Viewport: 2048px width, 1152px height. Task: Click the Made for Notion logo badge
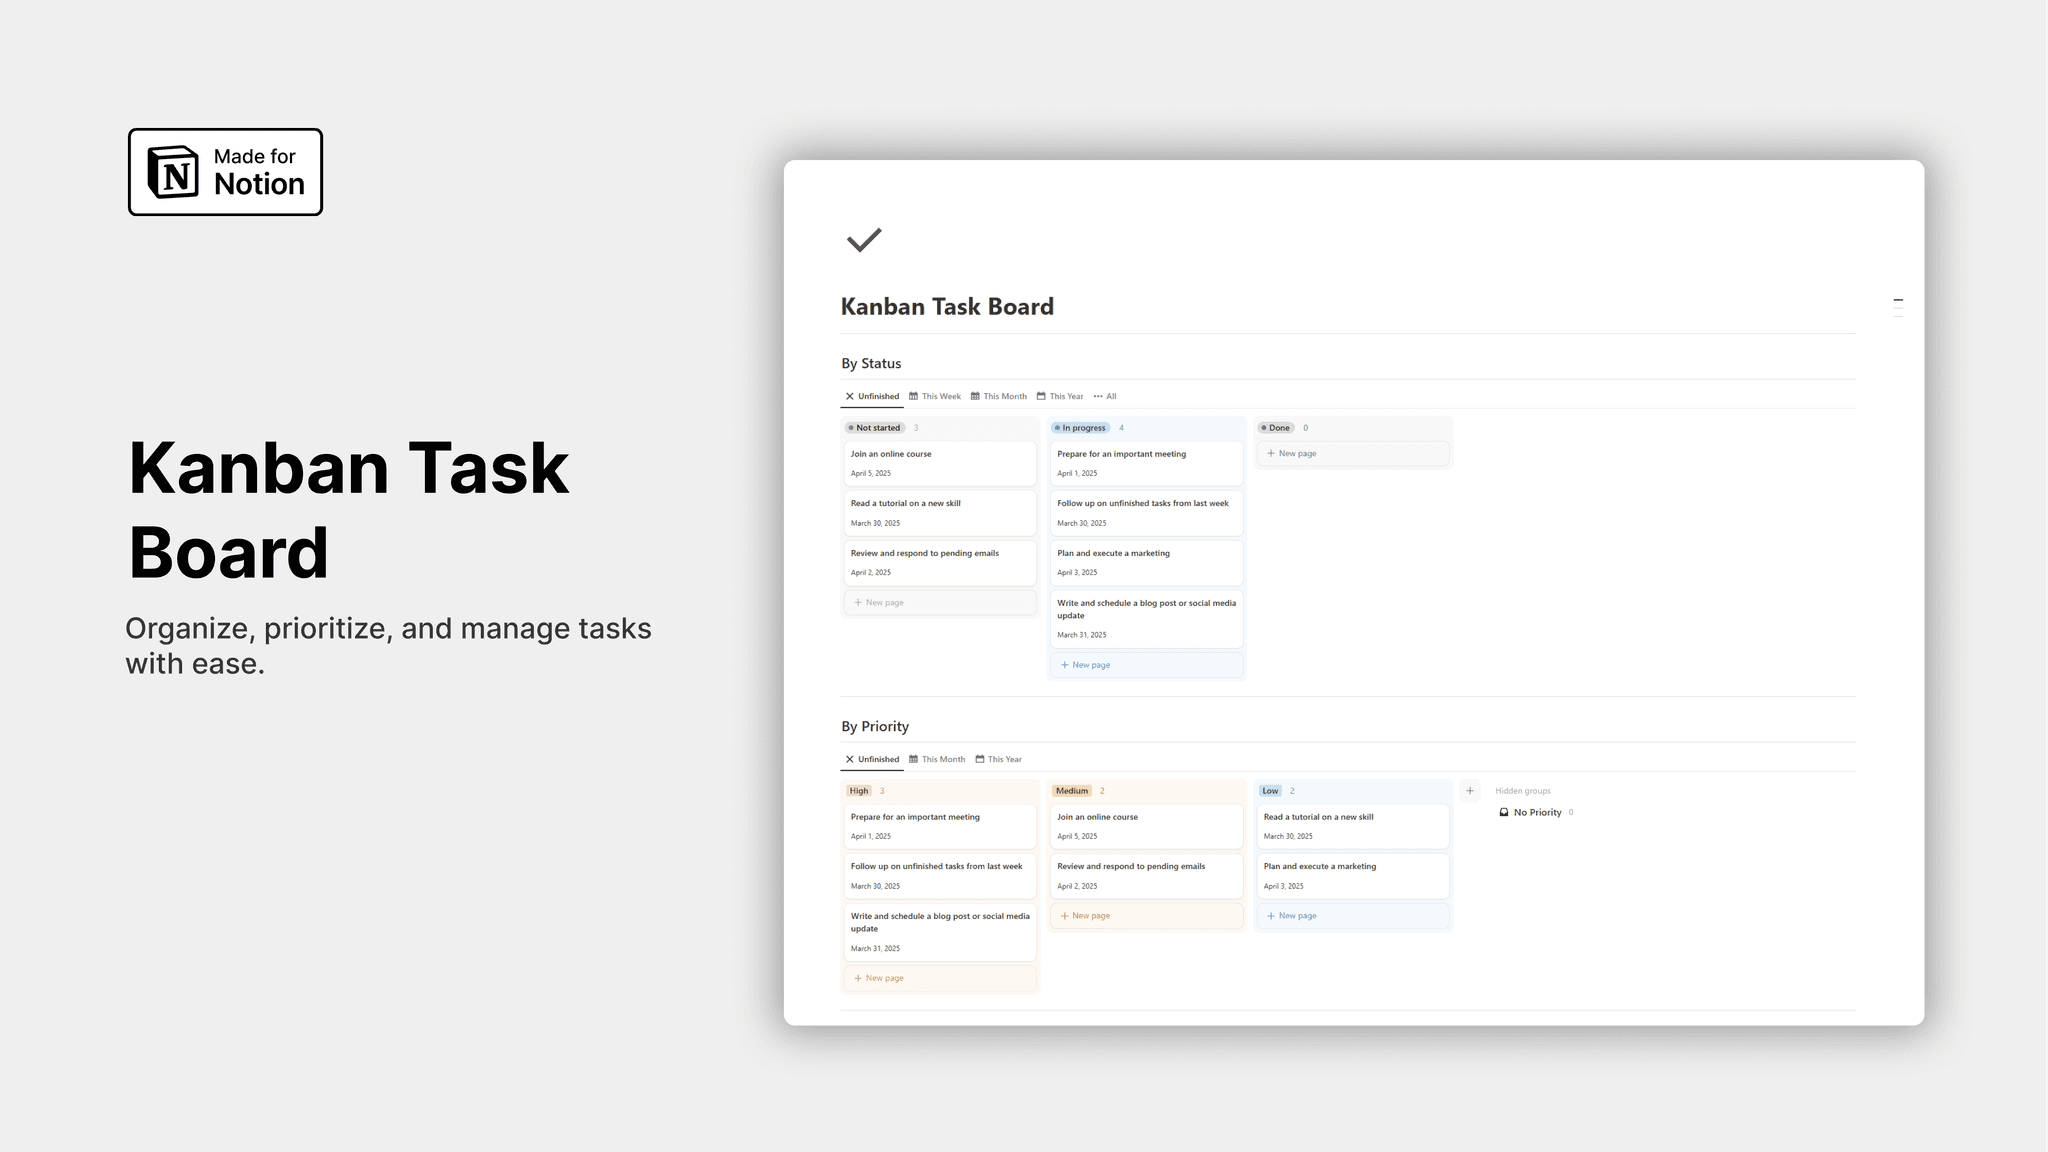pos(225,172)
